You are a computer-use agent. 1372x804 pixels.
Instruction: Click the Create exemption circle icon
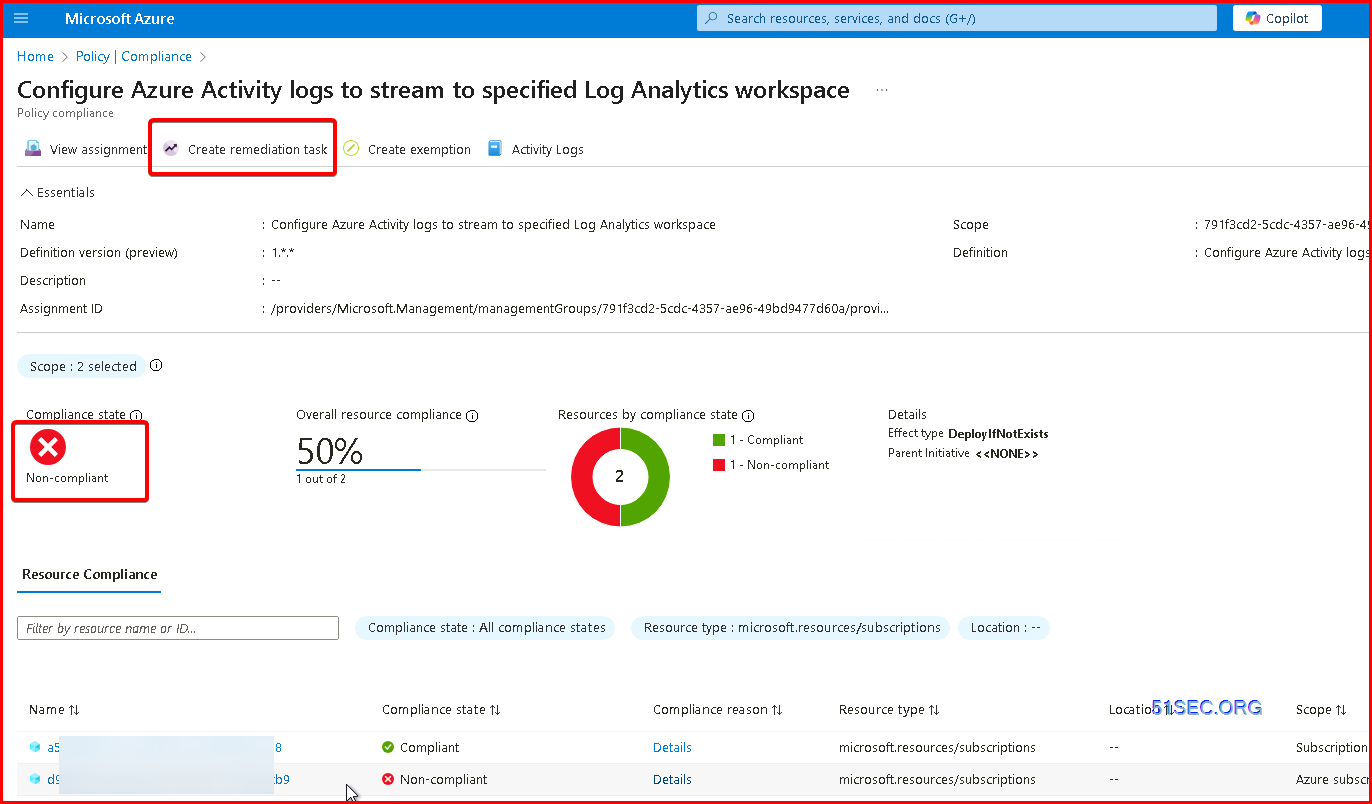[x=351, y=149]
